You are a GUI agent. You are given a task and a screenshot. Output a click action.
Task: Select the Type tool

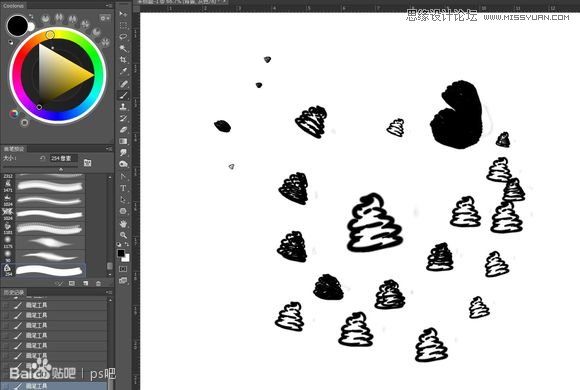123,188
